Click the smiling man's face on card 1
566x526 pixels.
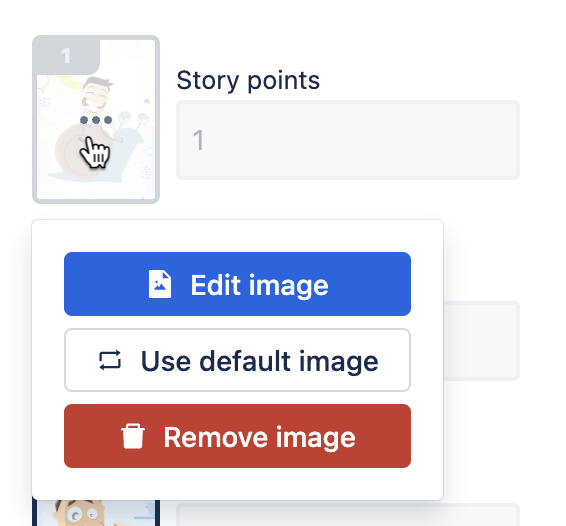pyautogui.click(x=95, y=94)
